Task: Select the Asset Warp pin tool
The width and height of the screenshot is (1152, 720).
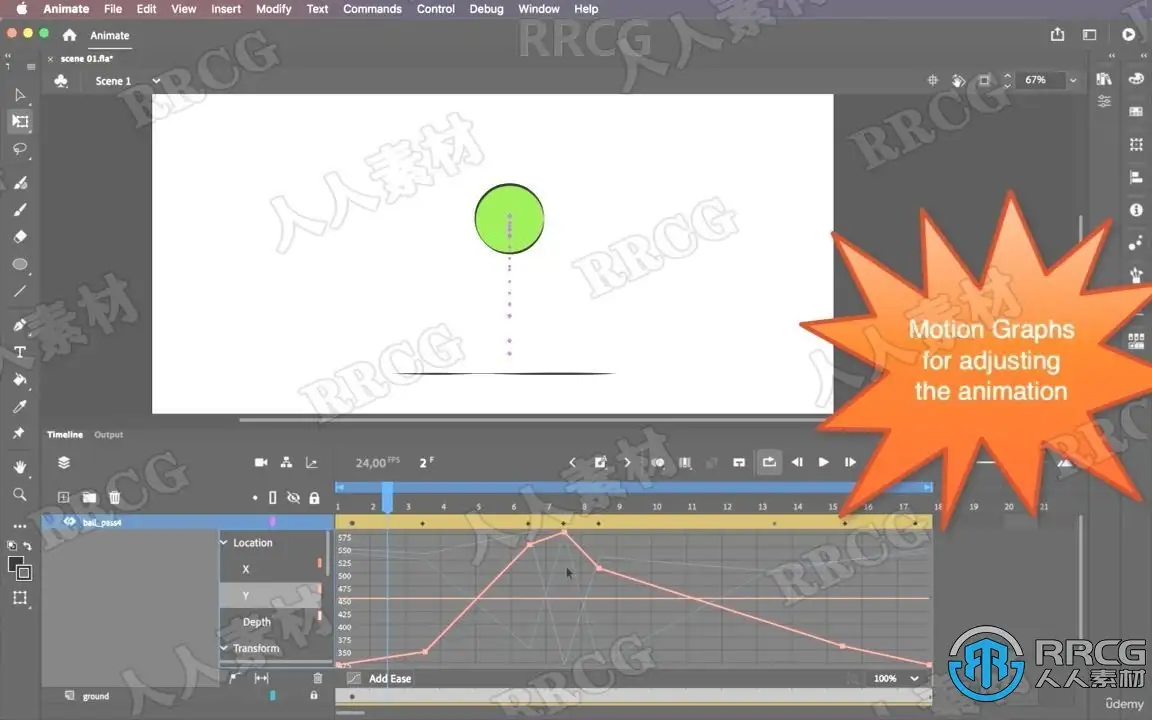Action: [20, 433]
